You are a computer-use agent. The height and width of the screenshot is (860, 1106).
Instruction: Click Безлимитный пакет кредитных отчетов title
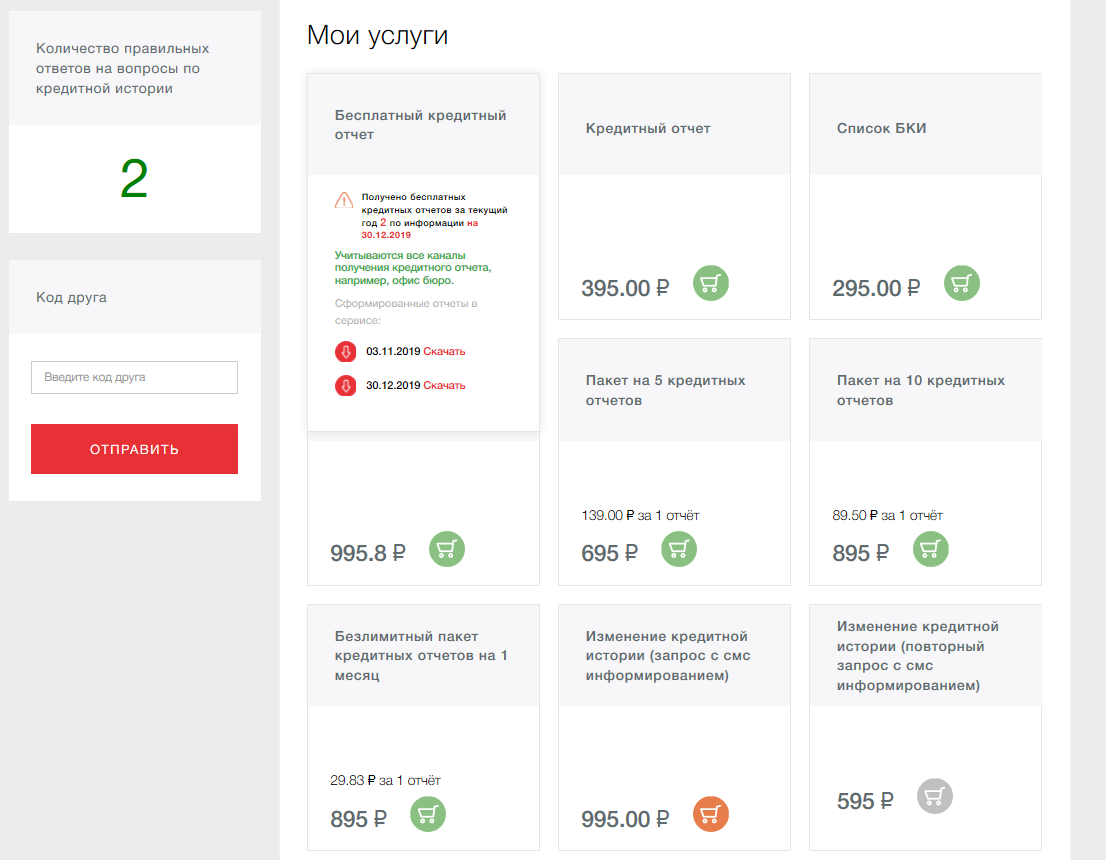pyautogui.click(x=421, y=655)
